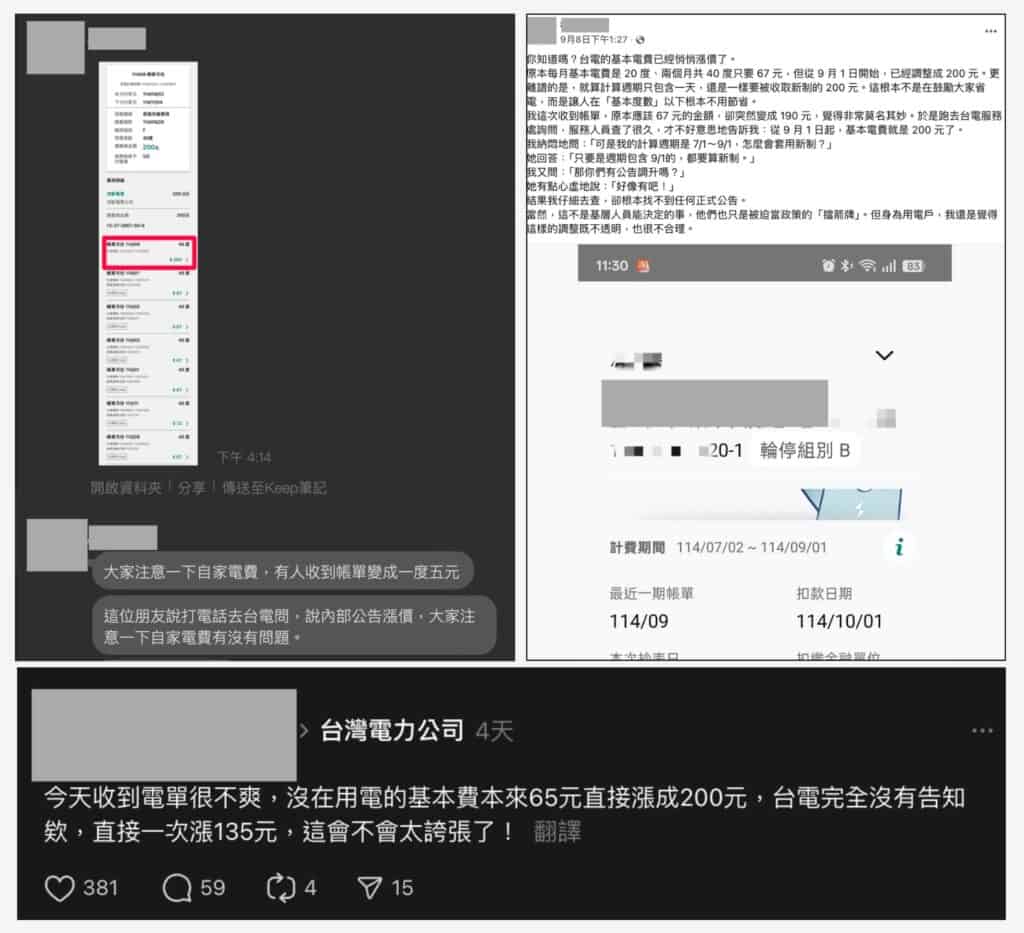Click the 扣款日期 label
1024x933 pixels.
[824, 593]
